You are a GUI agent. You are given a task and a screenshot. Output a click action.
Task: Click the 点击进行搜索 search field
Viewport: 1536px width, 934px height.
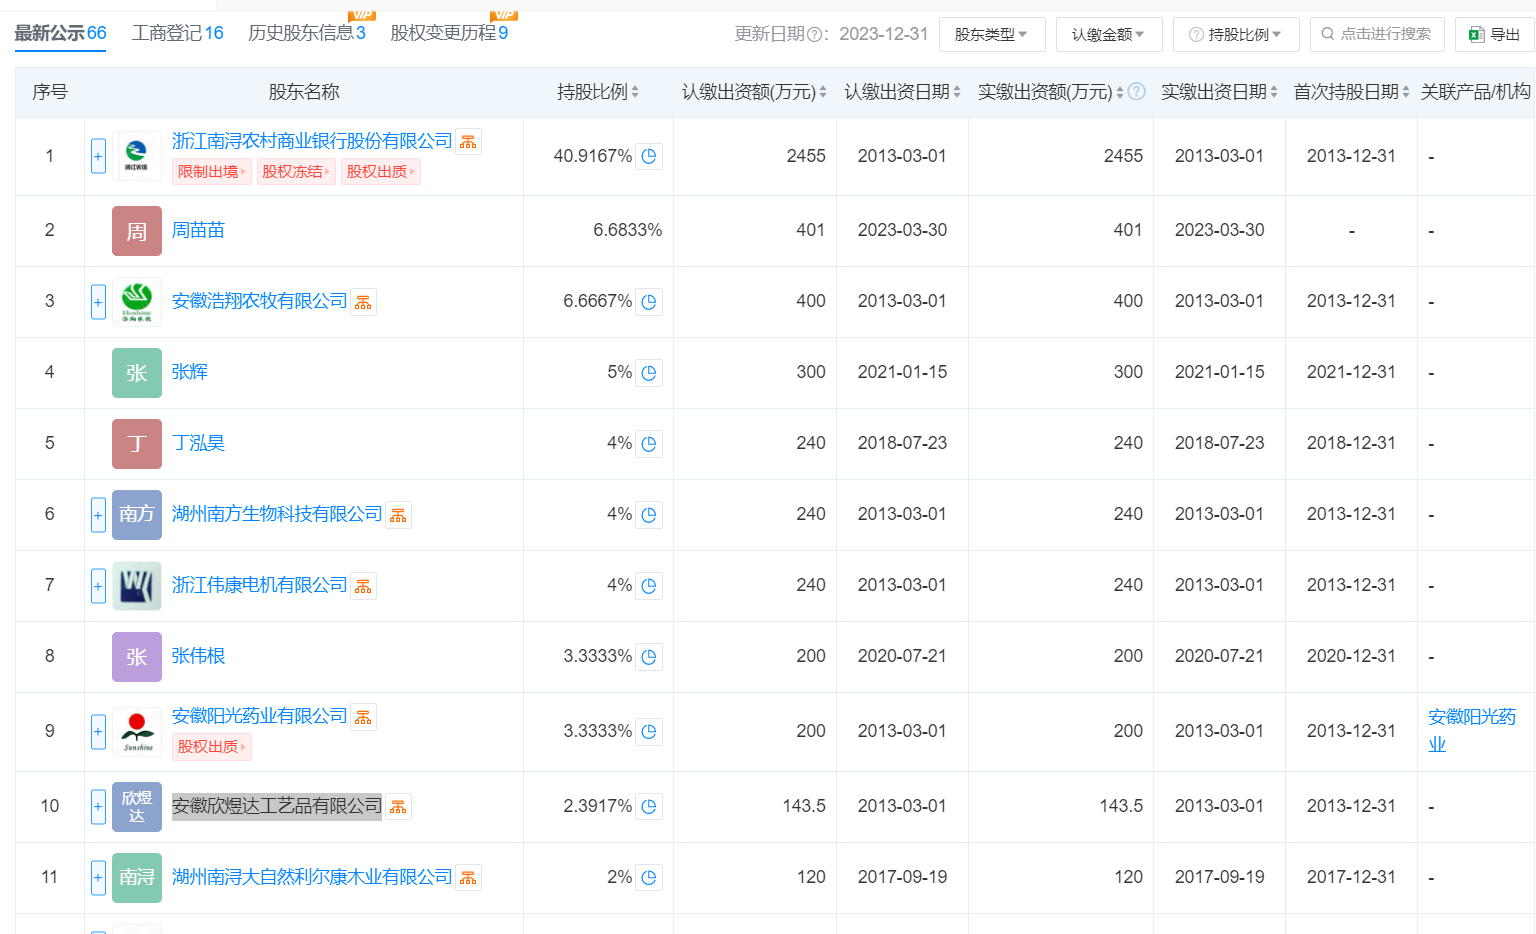point(1377,35)
